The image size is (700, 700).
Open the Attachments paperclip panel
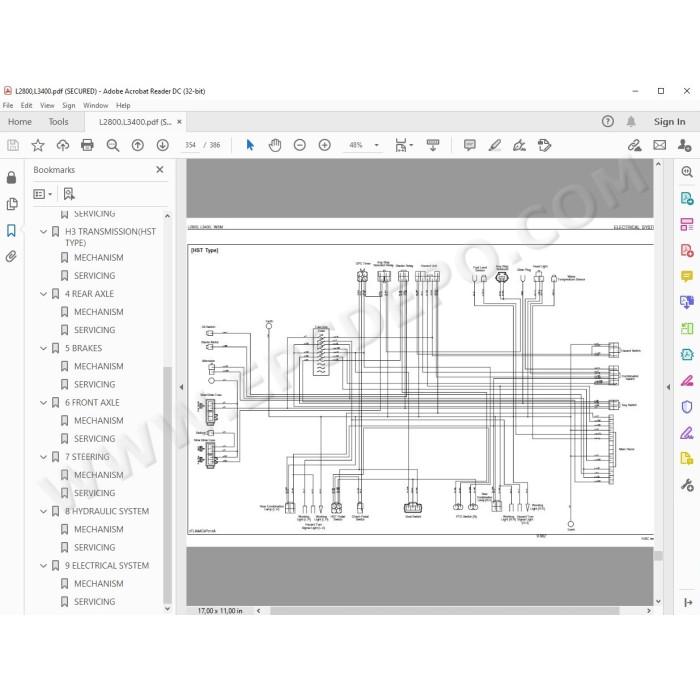click(11, 256)
